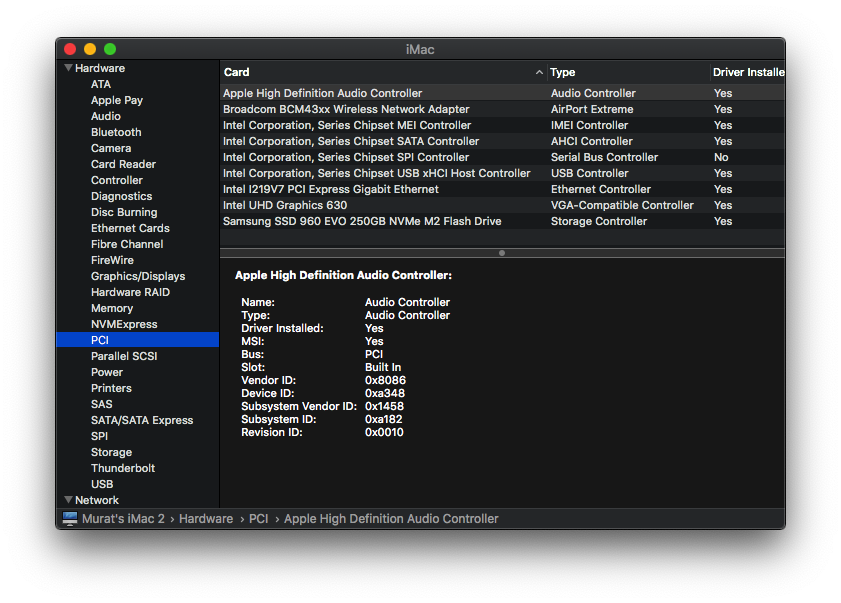Click PCI in the bottom path bar

tap(259, 519)
